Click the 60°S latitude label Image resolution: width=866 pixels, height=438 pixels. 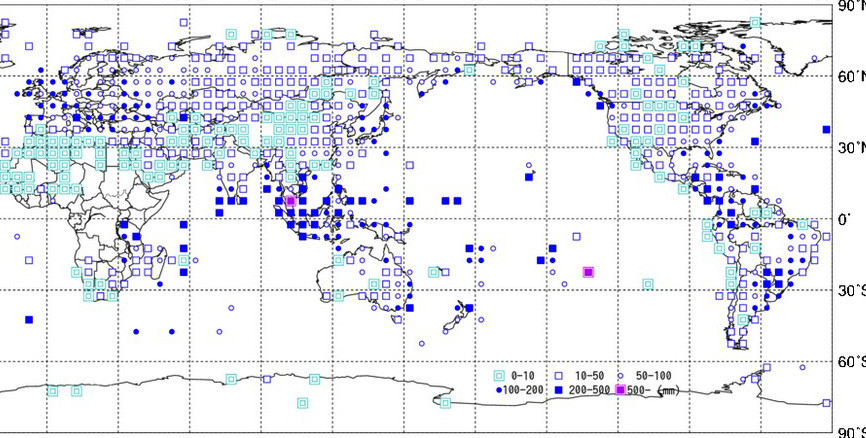(848, 362)
